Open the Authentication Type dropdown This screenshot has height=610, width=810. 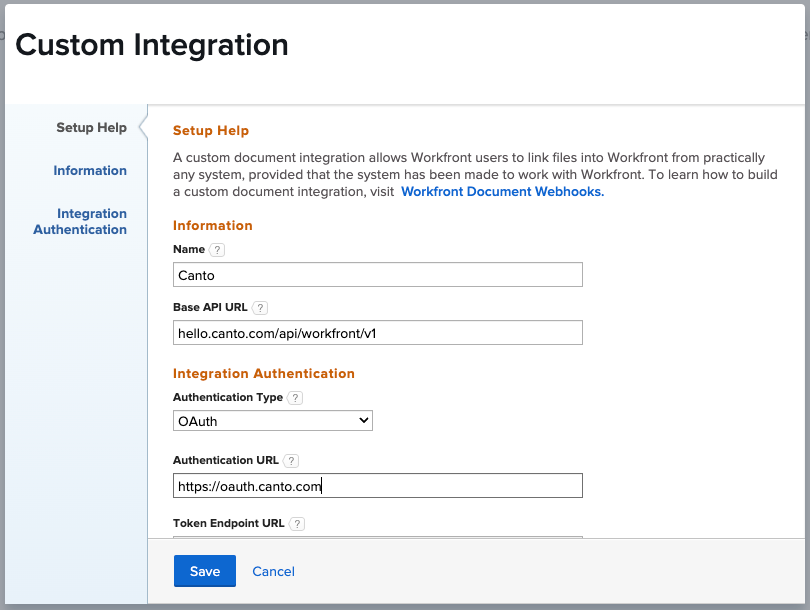tap(273, 420)
